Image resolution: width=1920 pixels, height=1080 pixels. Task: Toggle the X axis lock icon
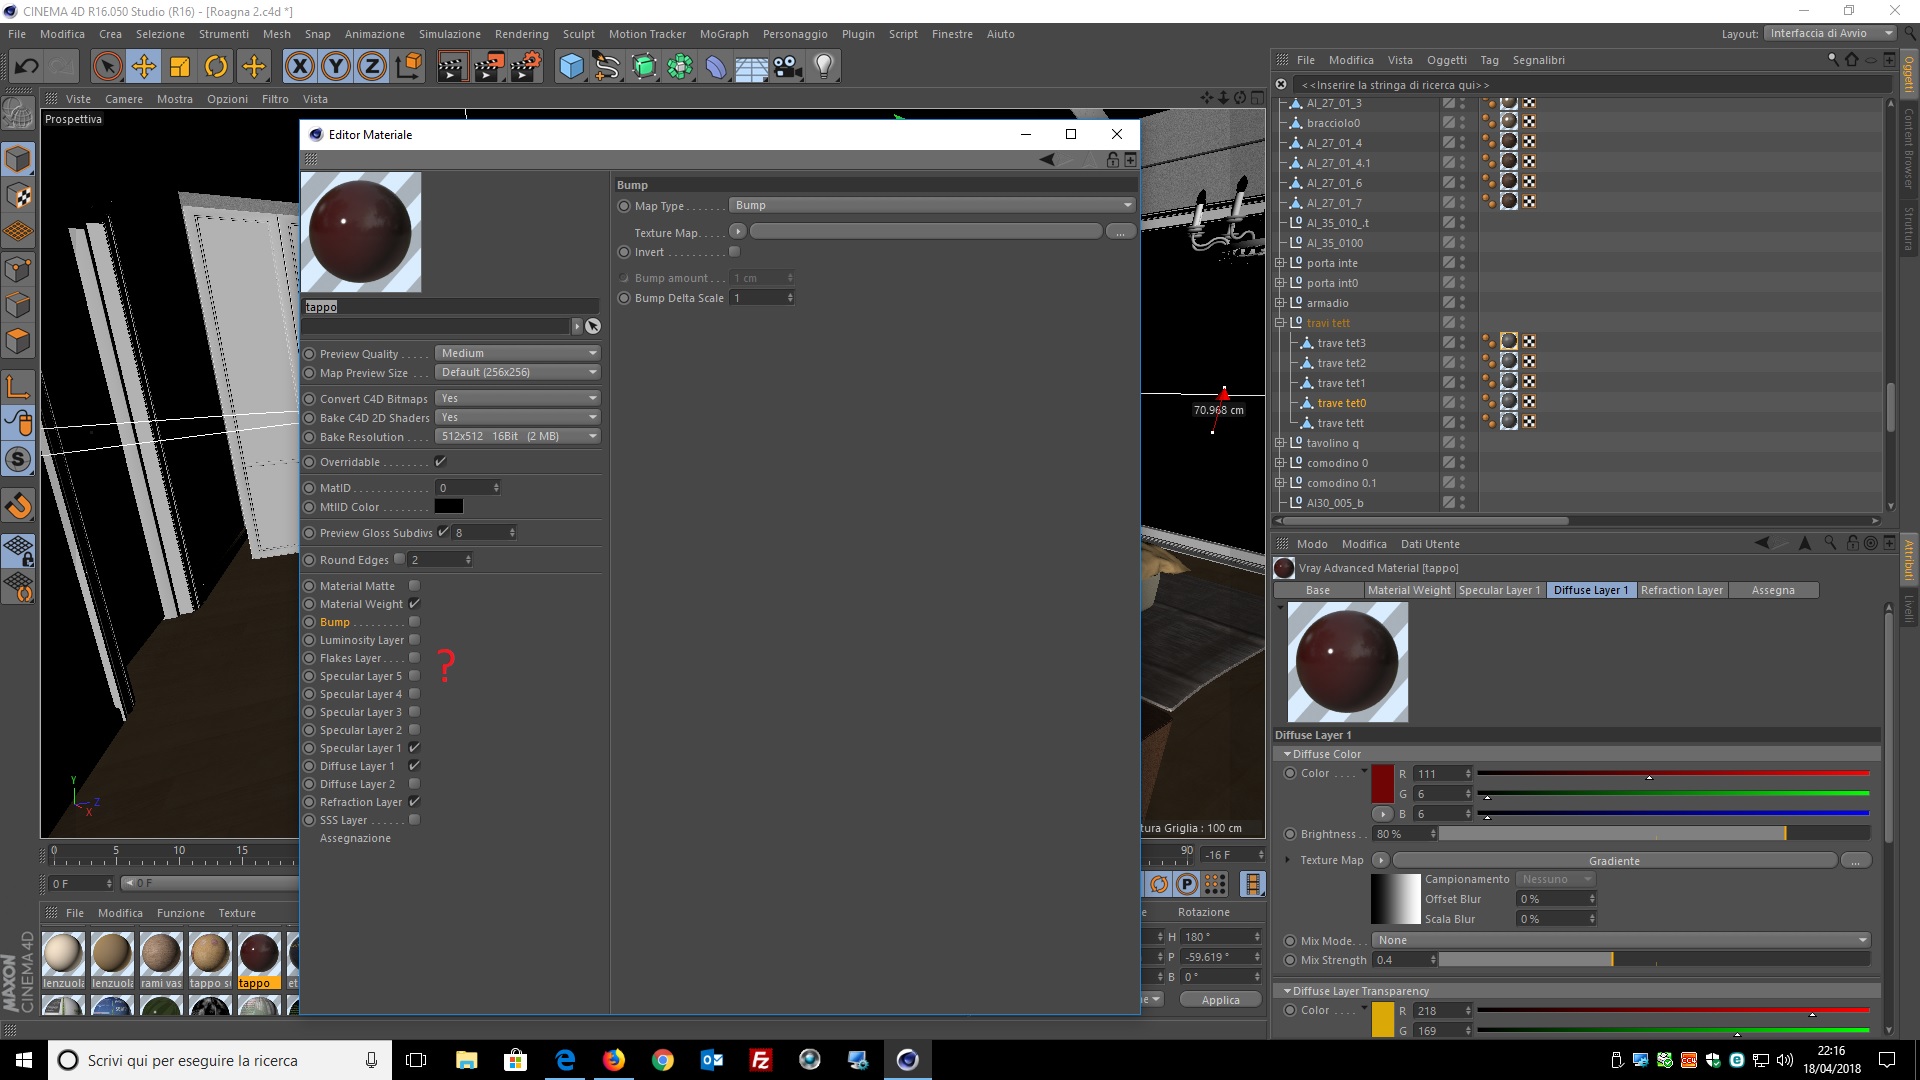coord(299,67)
